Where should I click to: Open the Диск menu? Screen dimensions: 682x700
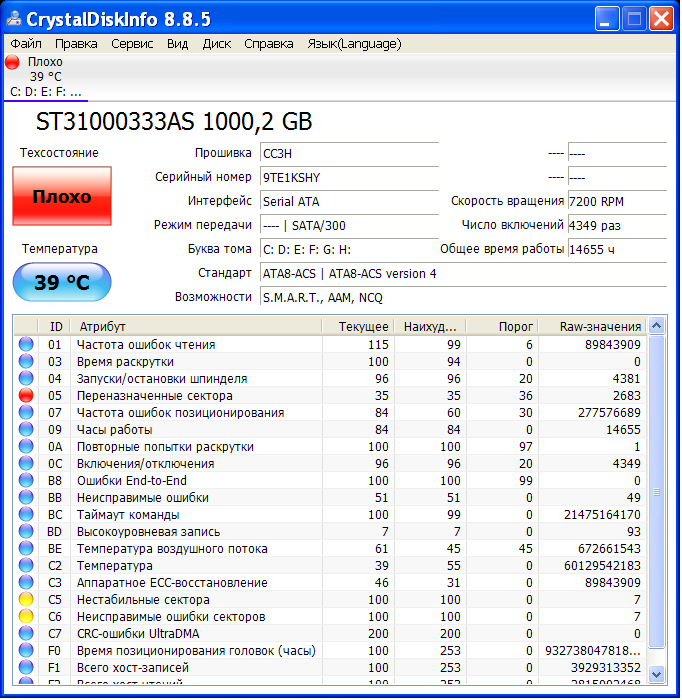[216, 44]
